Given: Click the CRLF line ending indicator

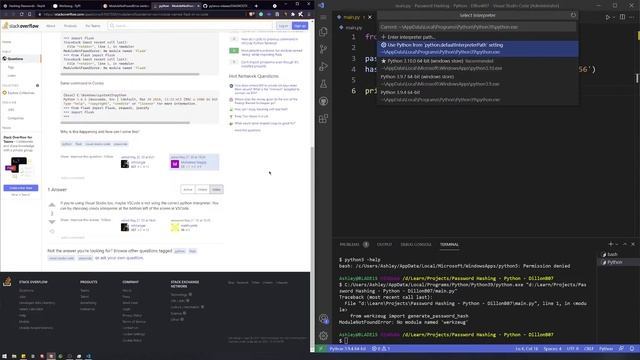Looking at the screenshot, I should pyautogui.click(x=589, y=349).
